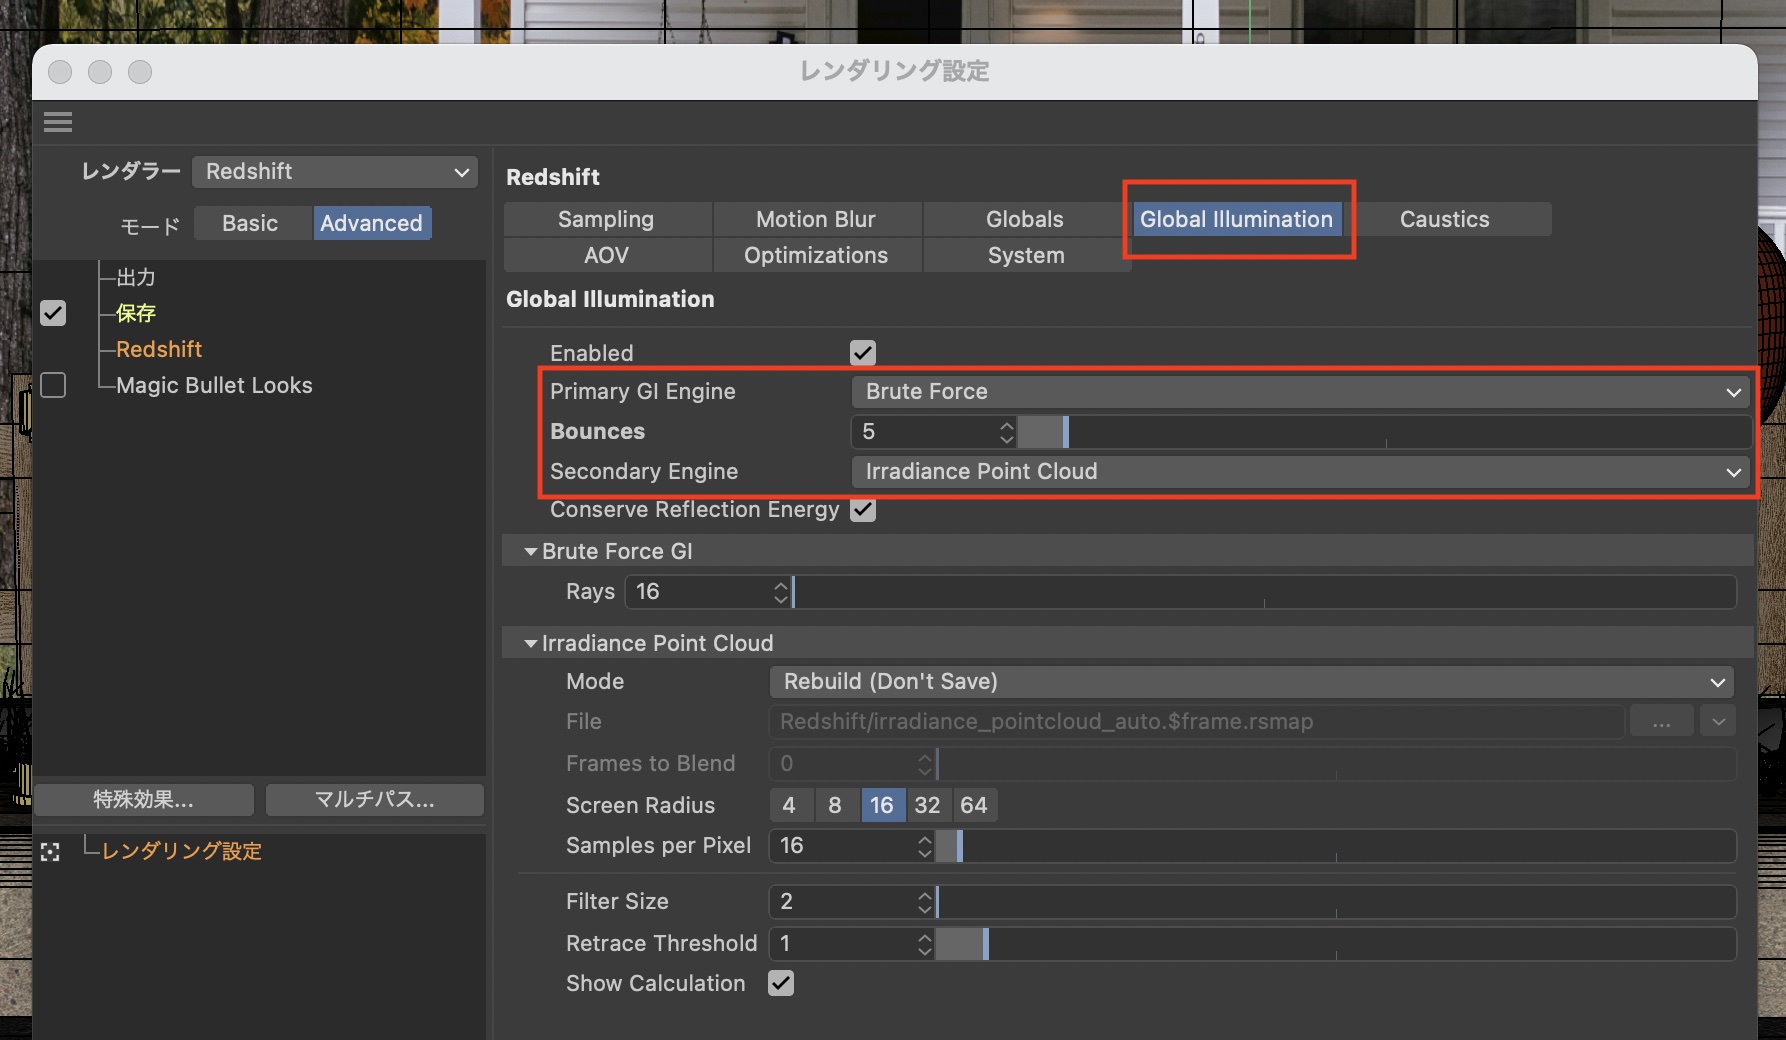
Task: Click the Bounces stepper arrows
Action: (1006, 432)
